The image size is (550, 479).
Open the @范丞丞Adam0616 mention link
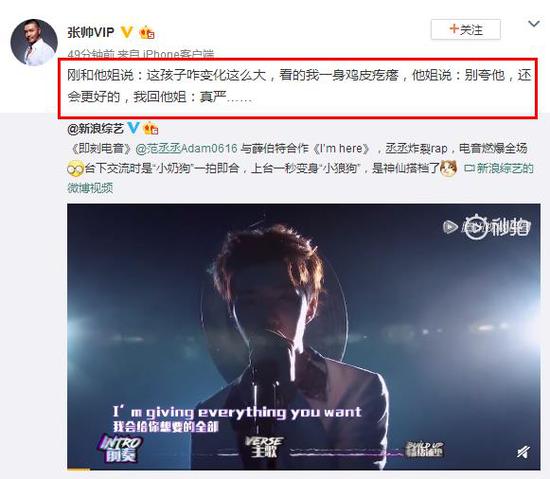(x=186, y=148)
